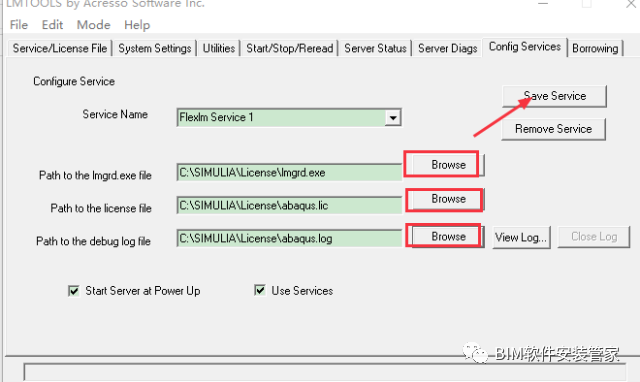Screen dimensions: 640x382
Task: Click the Remove Service button
Action: click(553, 129)
